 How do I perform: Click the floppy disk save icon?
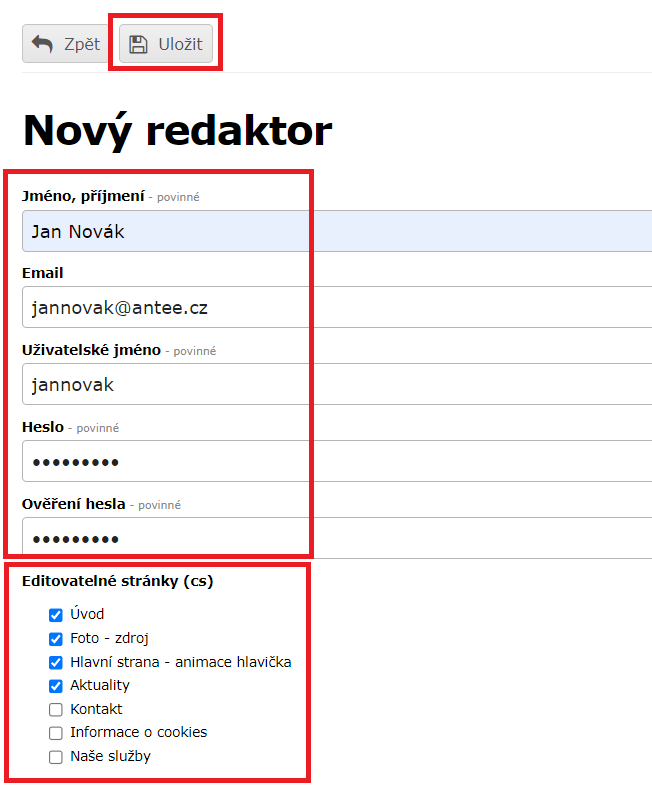tap(139, 44)
